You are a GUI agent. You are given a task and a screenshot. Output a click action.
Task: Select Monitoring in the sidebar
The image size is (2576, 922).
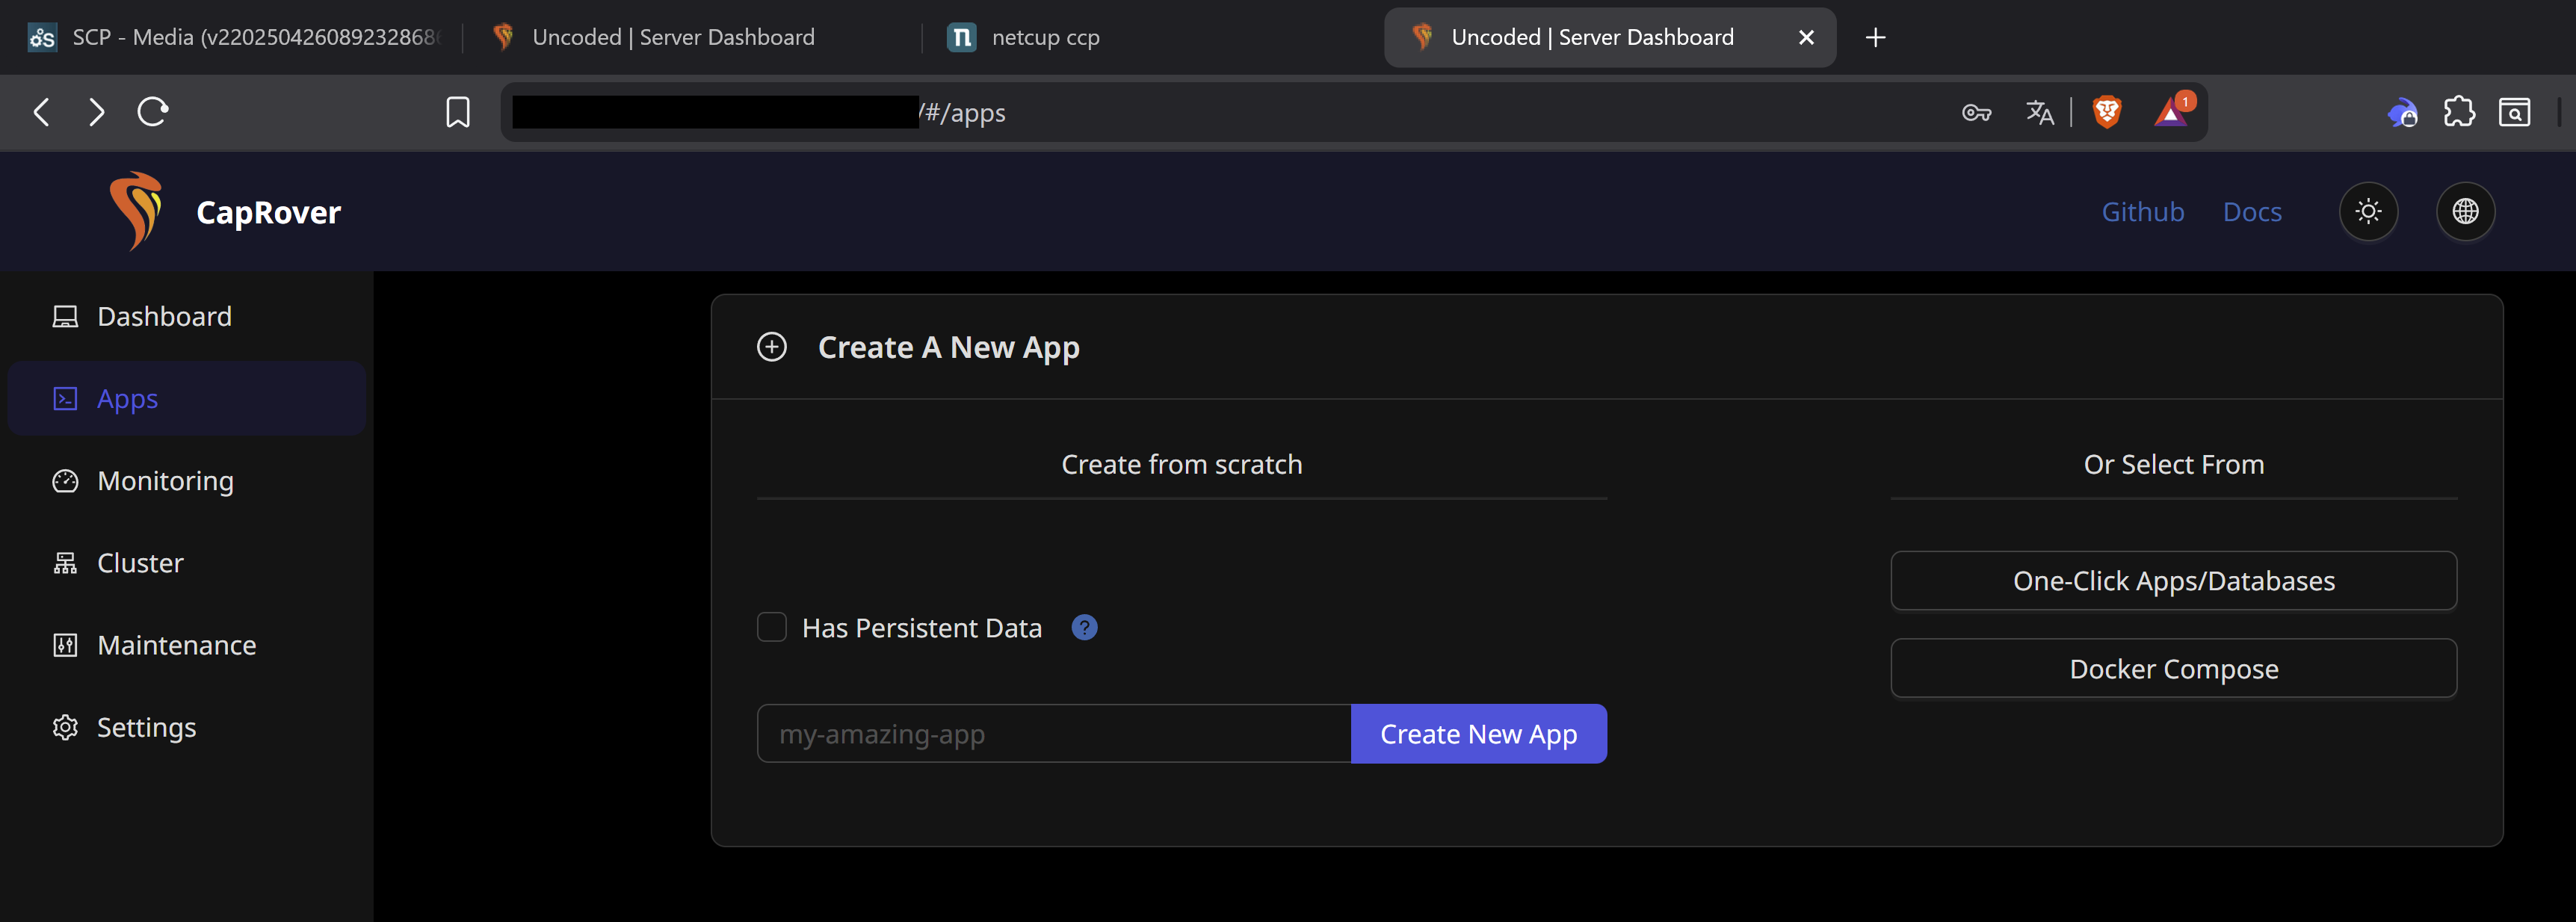165,481
